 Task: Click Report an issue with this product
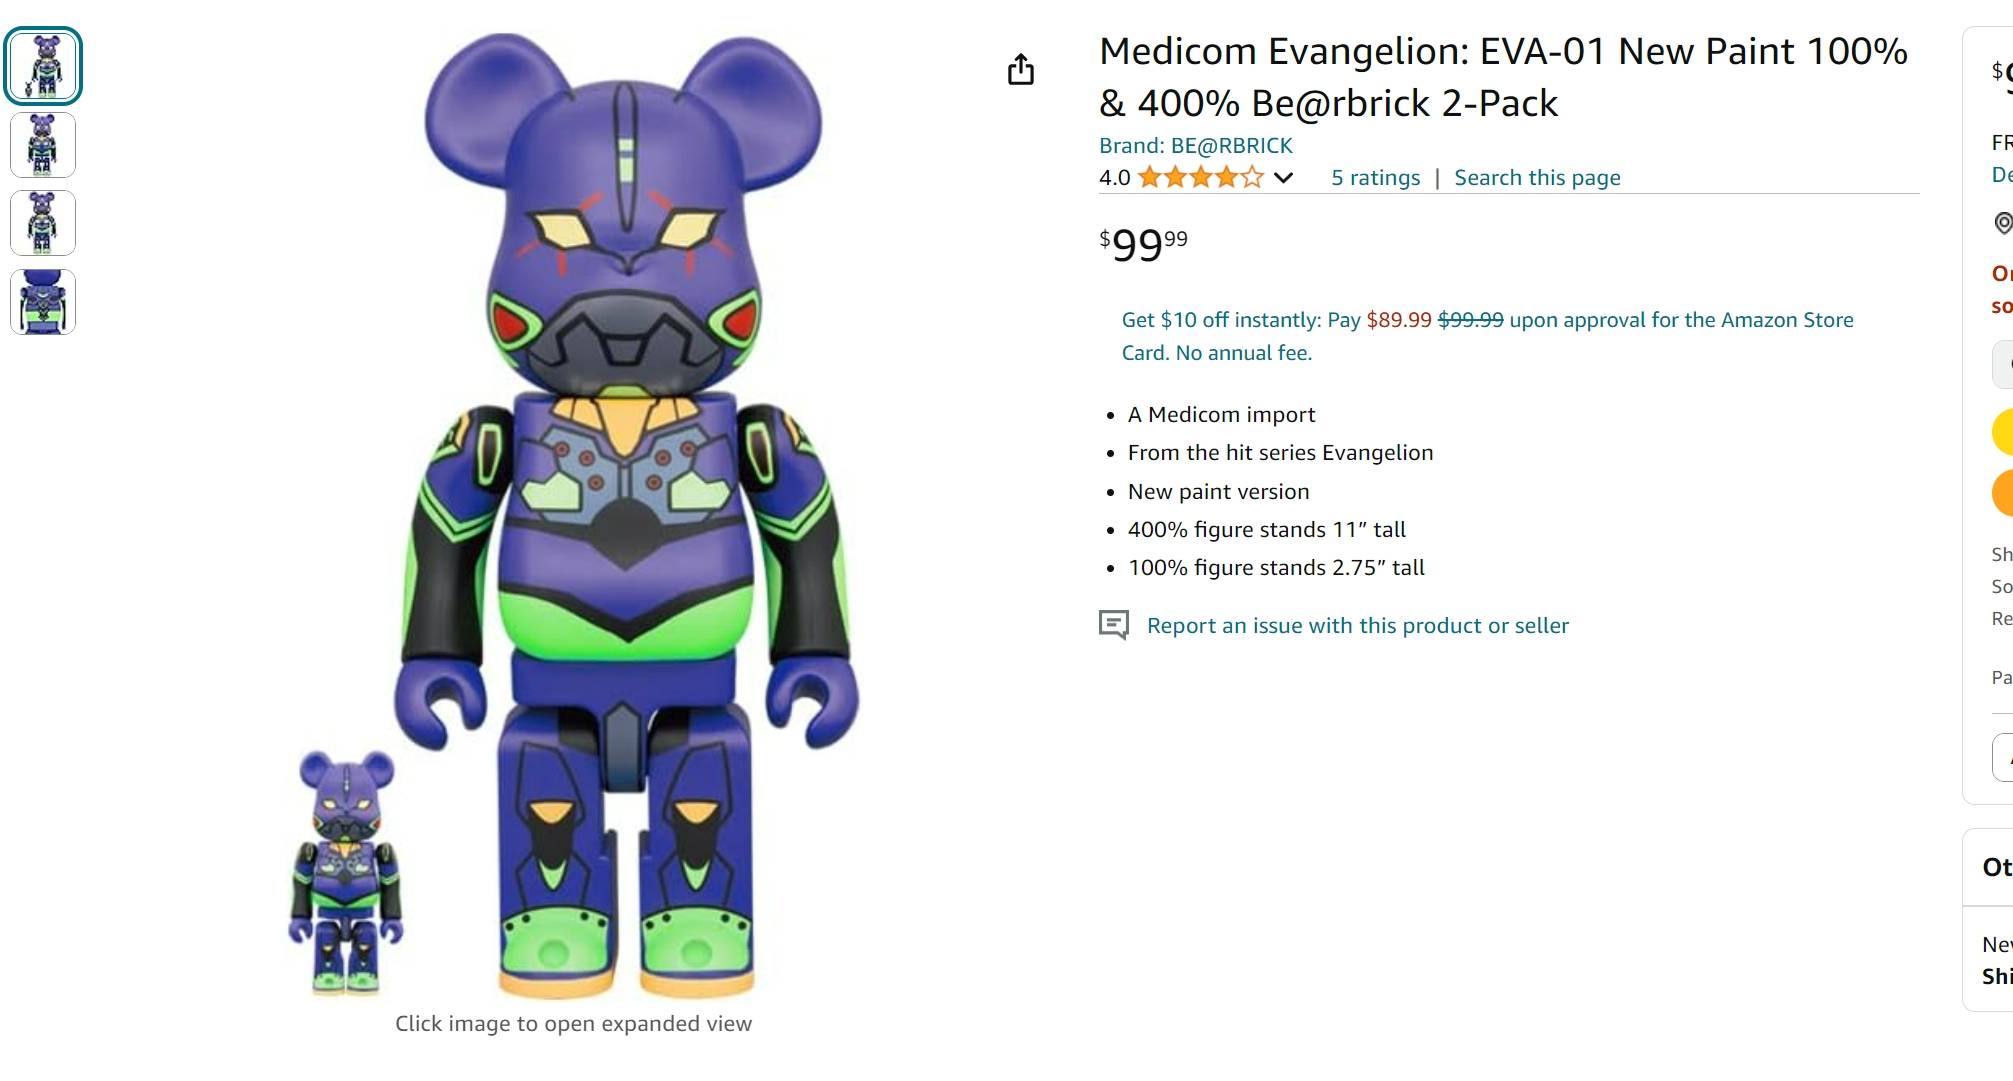coord(1357,626)
